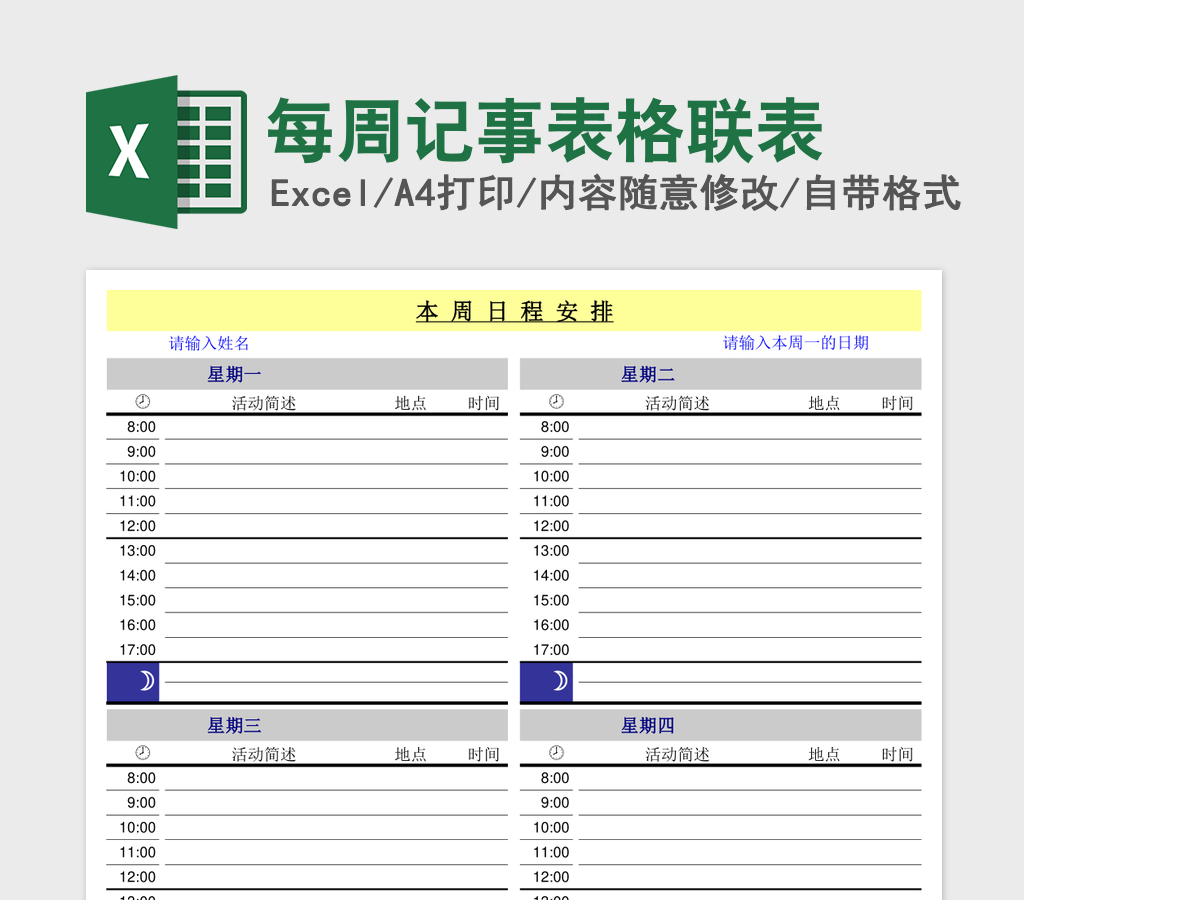Screen dimensions: 1200x900
Task: Click 活动简述 column header under 星期二
Action: 677,403
